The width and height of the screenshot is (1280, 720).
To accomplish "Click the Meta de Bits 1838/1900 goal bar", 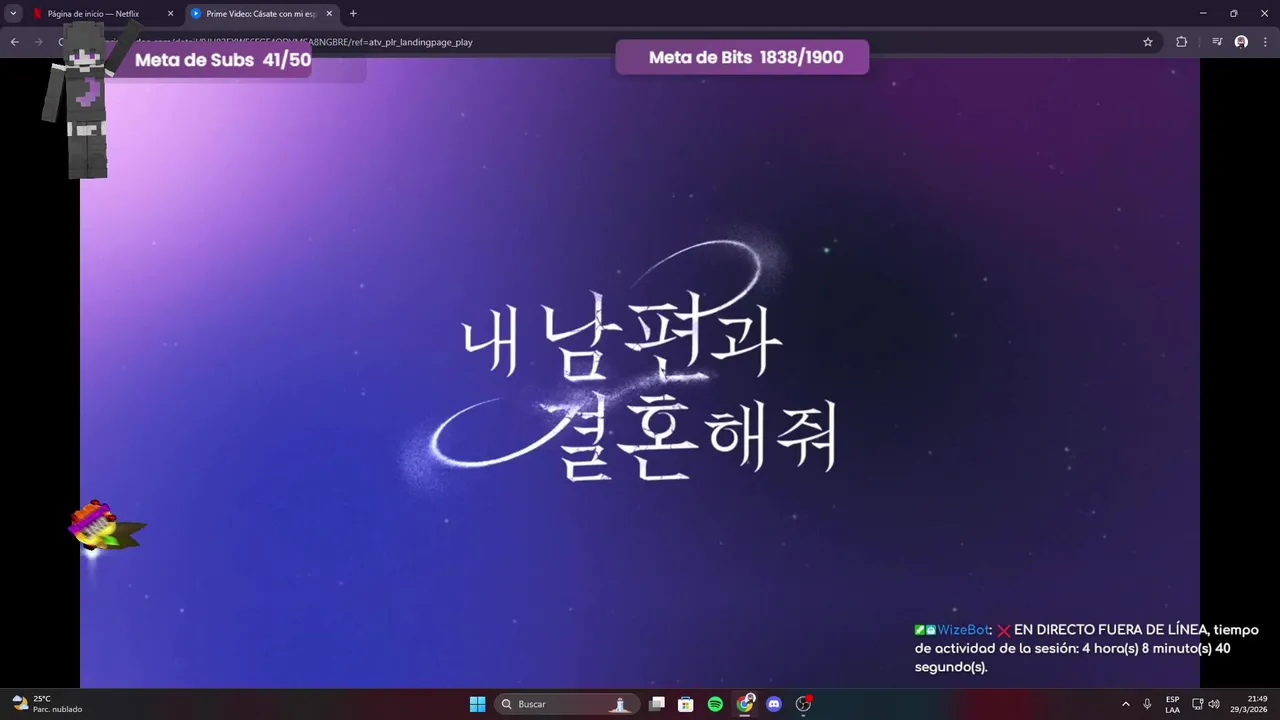I will [742, 57].
